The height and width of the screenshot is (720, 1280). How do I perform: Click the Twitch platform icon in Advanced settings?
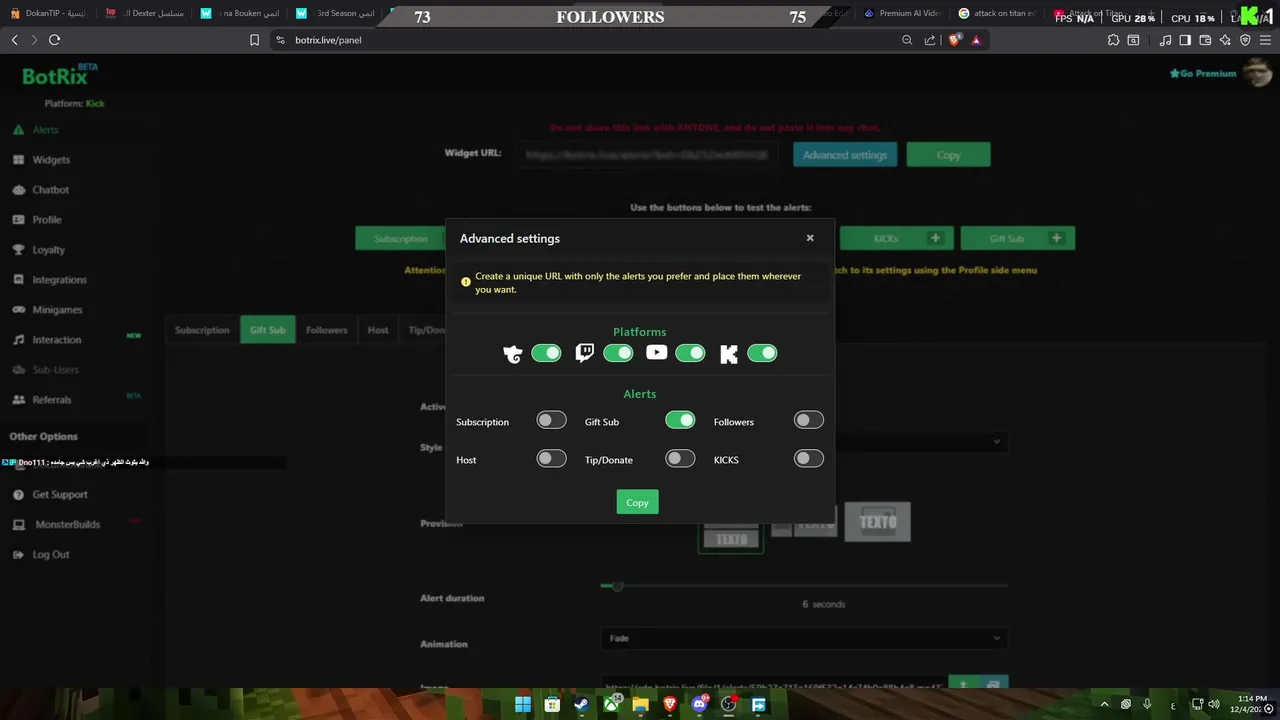(585, 353)
